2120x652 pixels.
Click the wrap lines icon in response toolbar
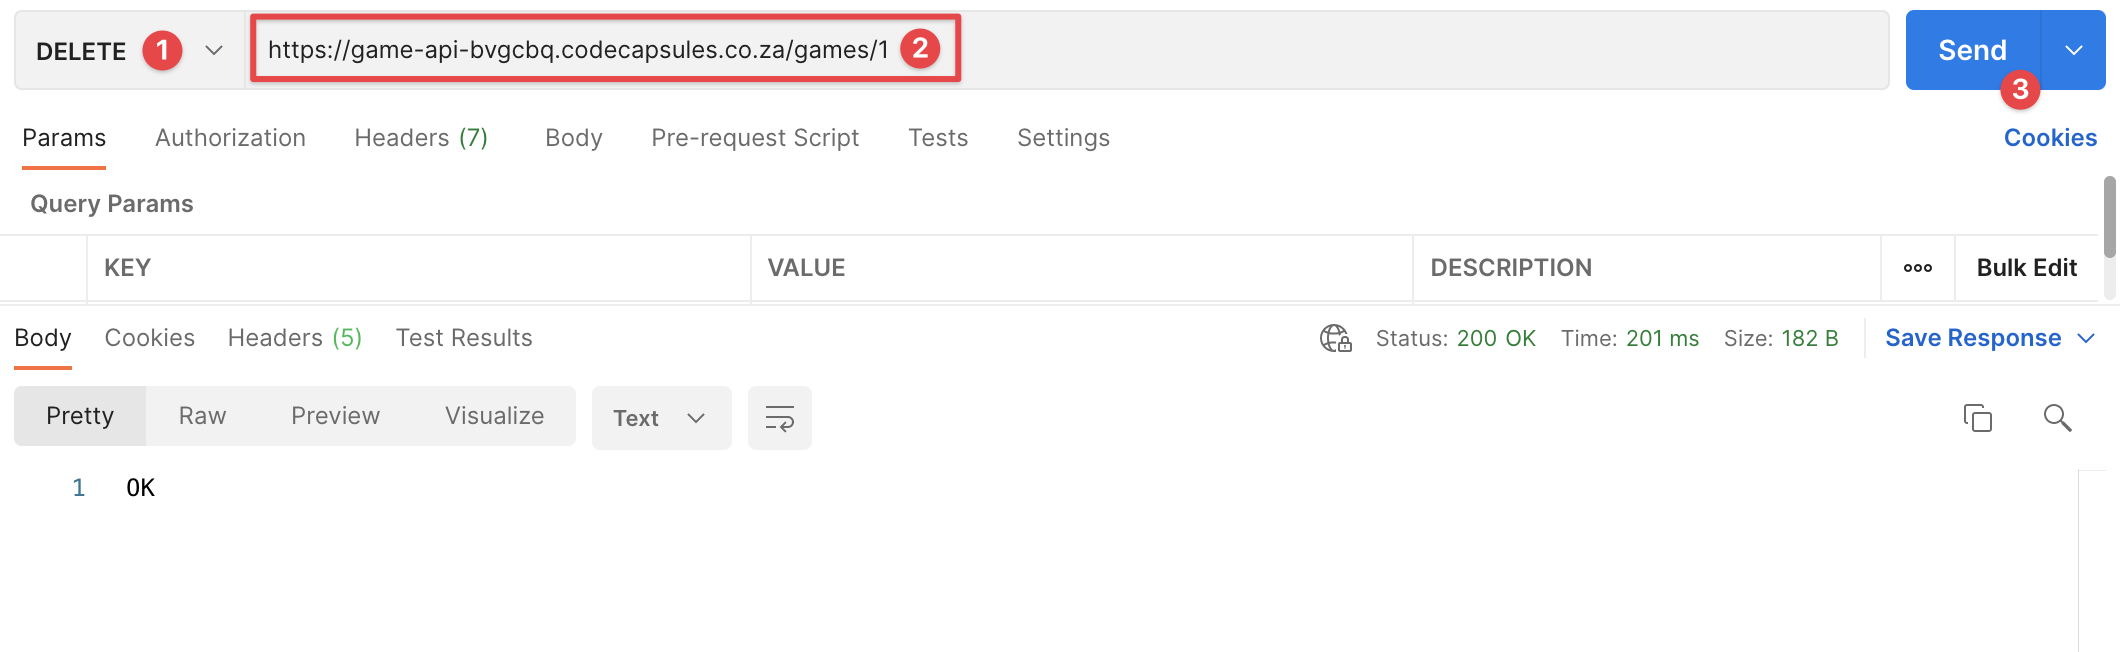point(779,418)
